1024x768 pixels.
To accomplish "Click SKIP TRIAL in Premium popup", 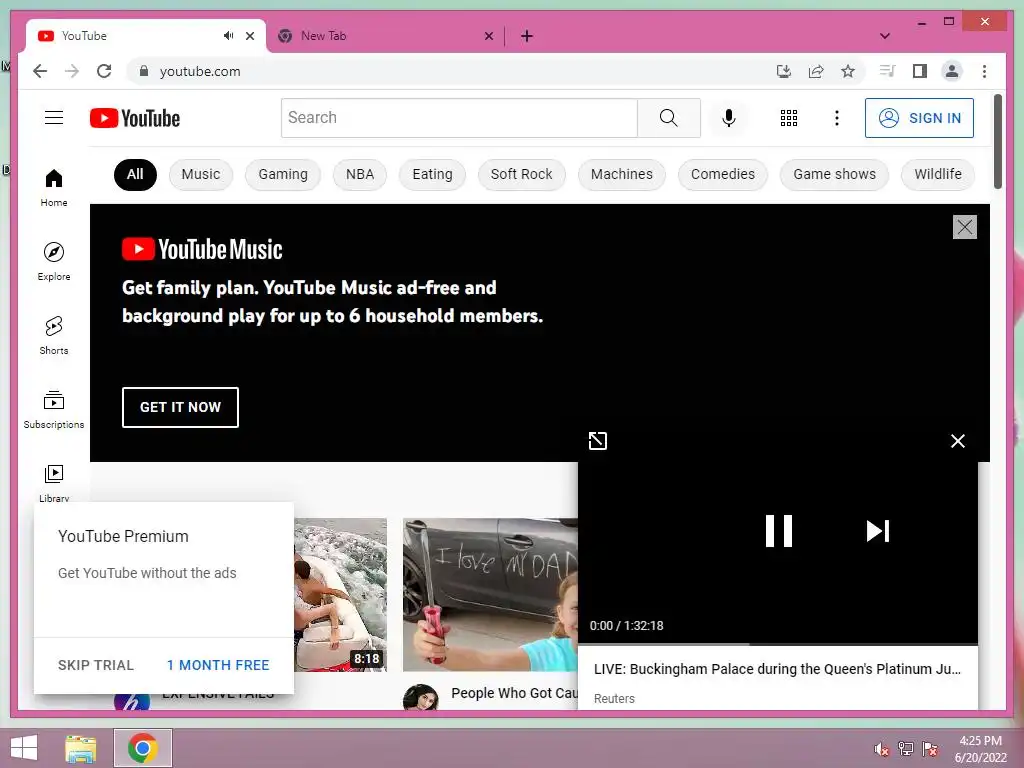I will click(x=96, y=665).
